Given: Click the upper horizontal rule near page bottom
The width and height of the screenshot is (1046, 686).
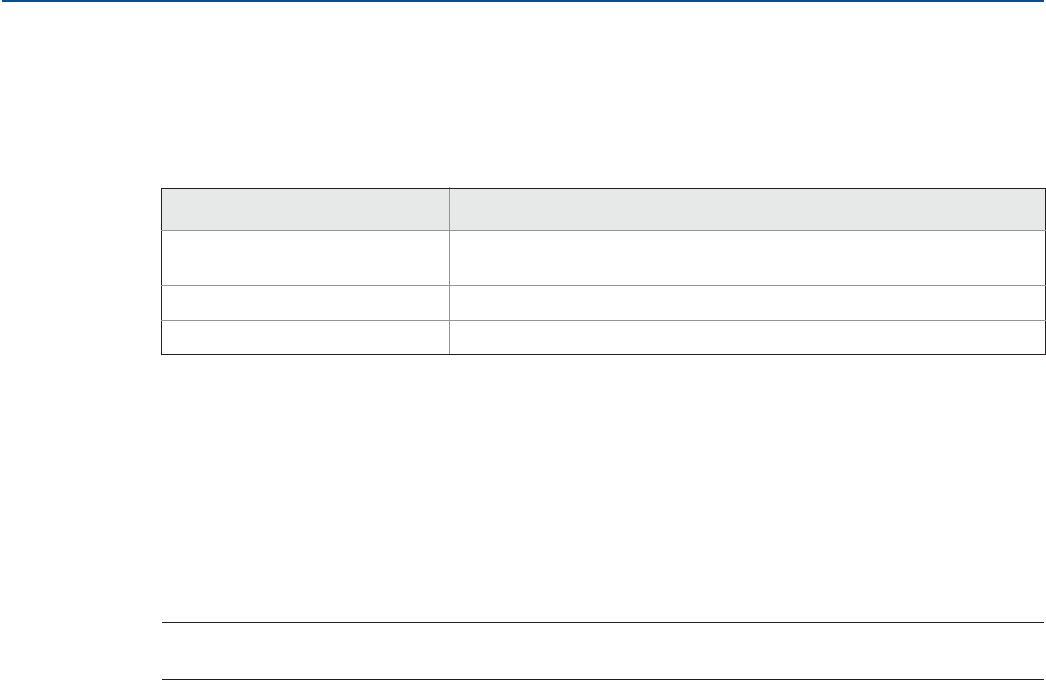Looking at the screenshot, I should click(597, 623).
